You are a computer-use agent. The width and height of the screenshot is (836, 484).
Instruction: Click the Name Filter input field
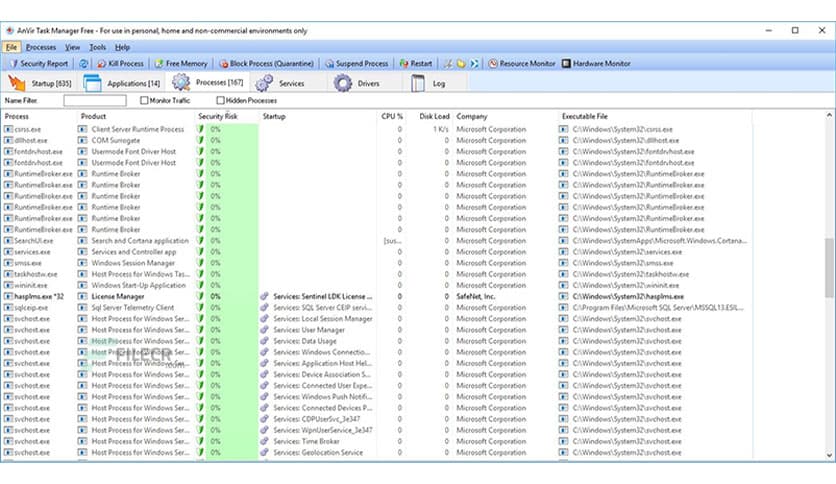pyautogui.click(x=95, y=101)
